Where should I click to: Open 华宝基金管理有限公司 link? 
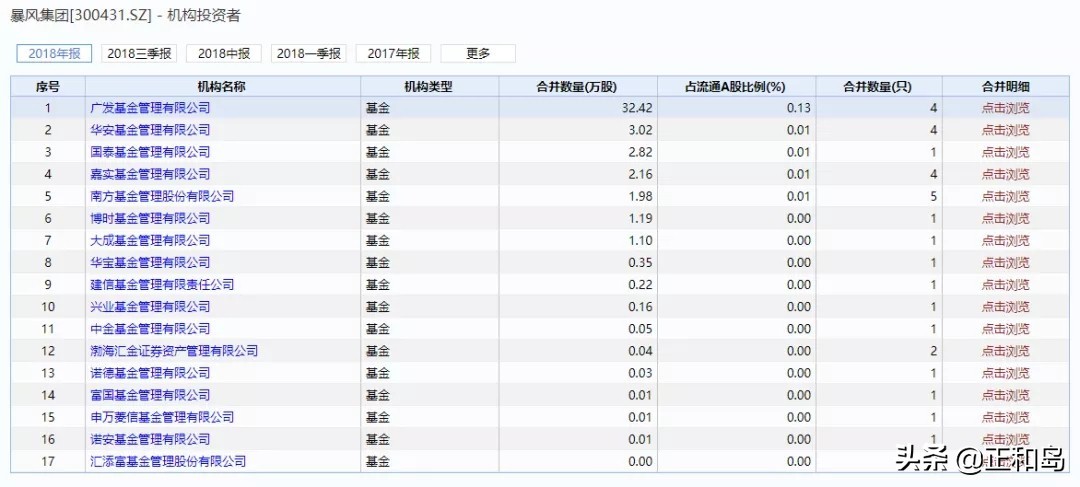click(150, 262)
